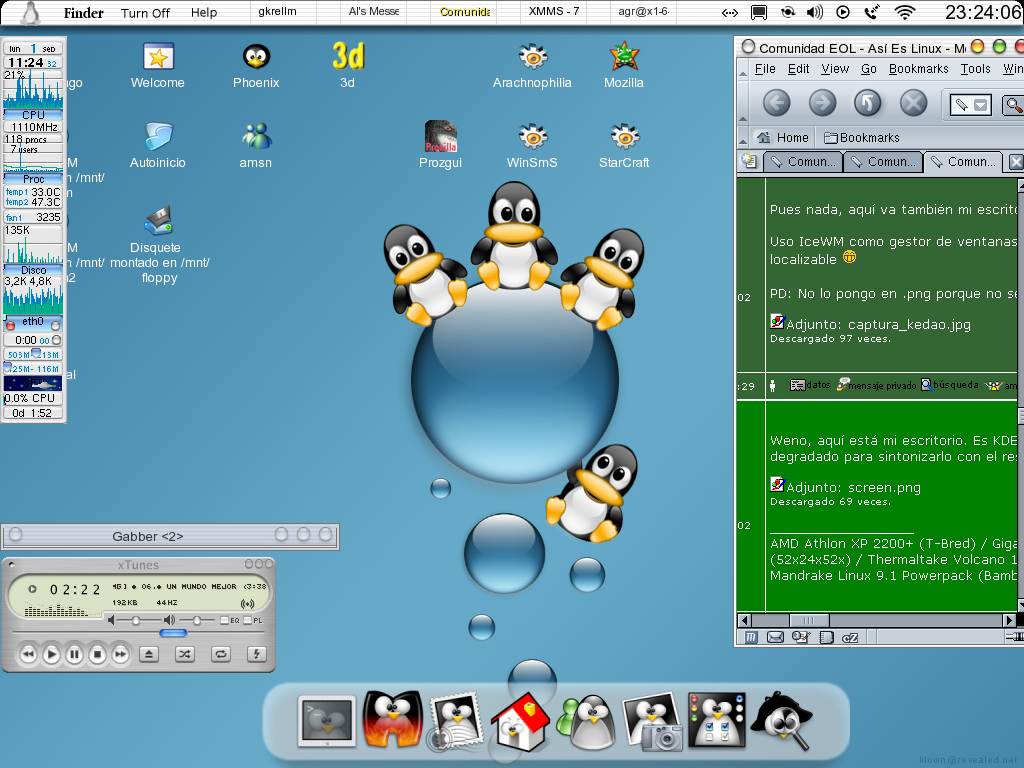Image resolution: width=1024 pixels, height=768 pixels.
Task: Click the xTunes volume slider handle
Action: coord(137,621)
